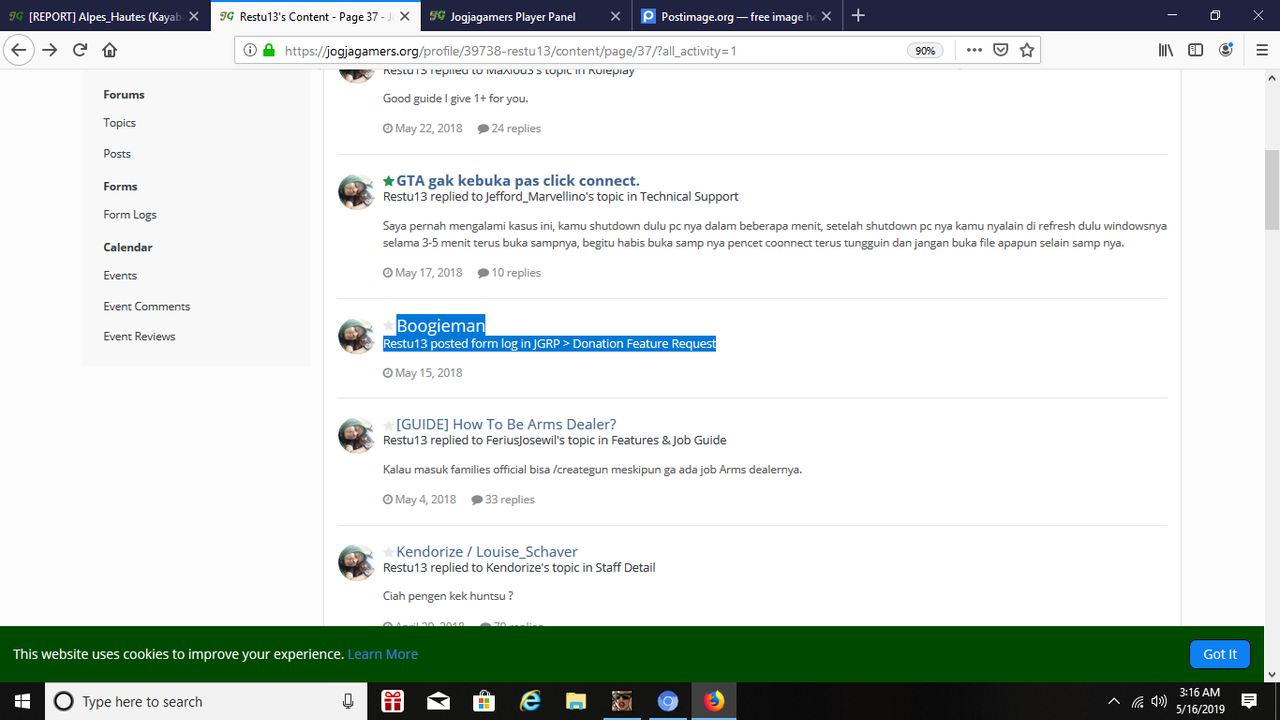Click Restu13's avatar next to the Boogieman entry
Image resolution: width=1280 pixels, height=720 pixels.
356,336
